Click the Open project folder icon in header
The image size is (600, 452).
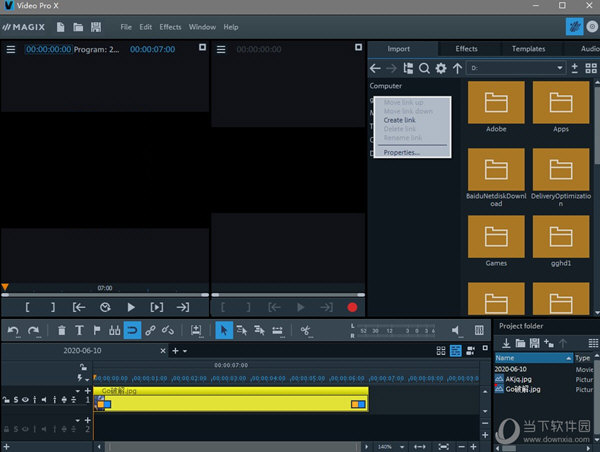click(78, 27)
